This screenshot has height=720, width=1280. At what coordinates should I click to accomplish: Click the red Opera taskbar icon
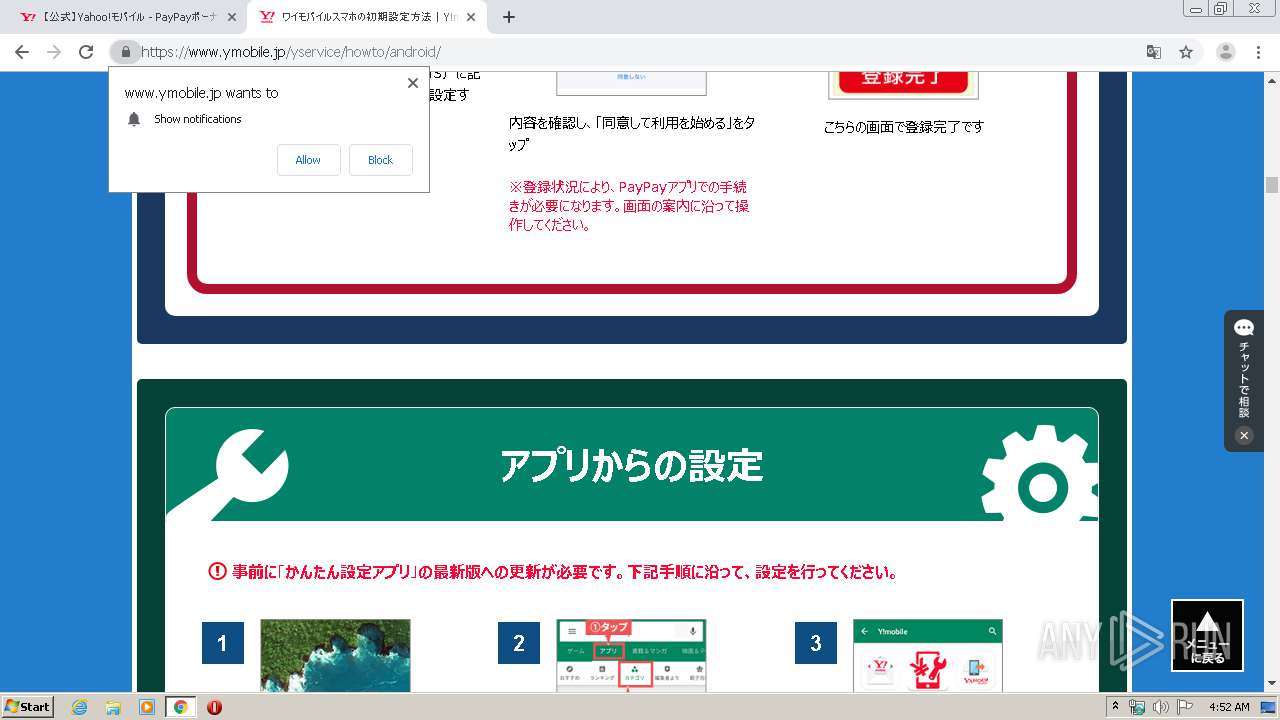214,707
